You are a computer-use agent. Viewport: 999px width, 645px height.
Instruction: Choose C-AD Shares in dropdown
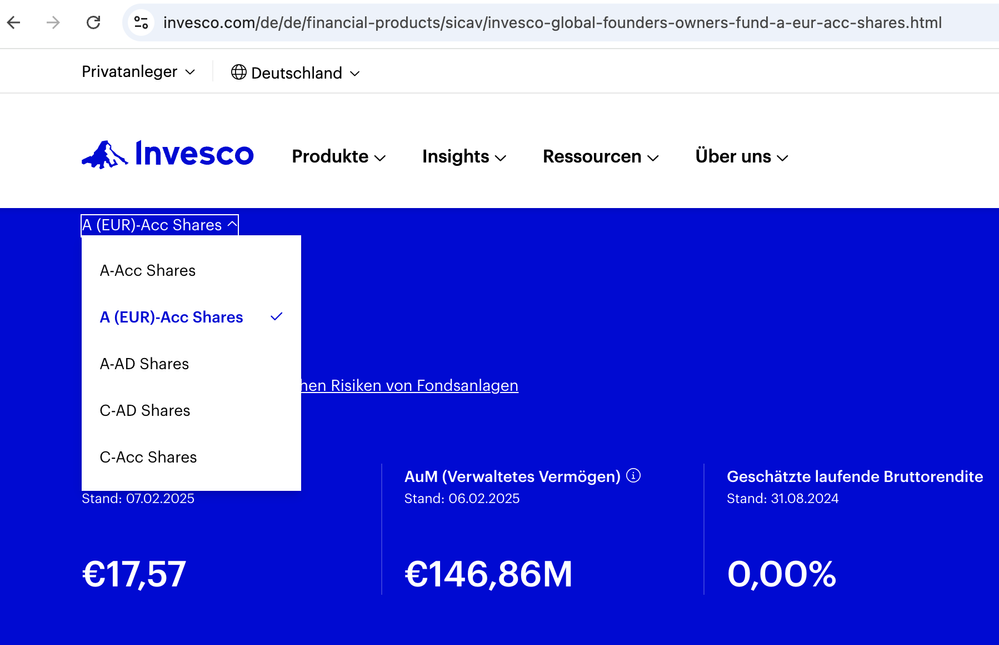[191, 410]
